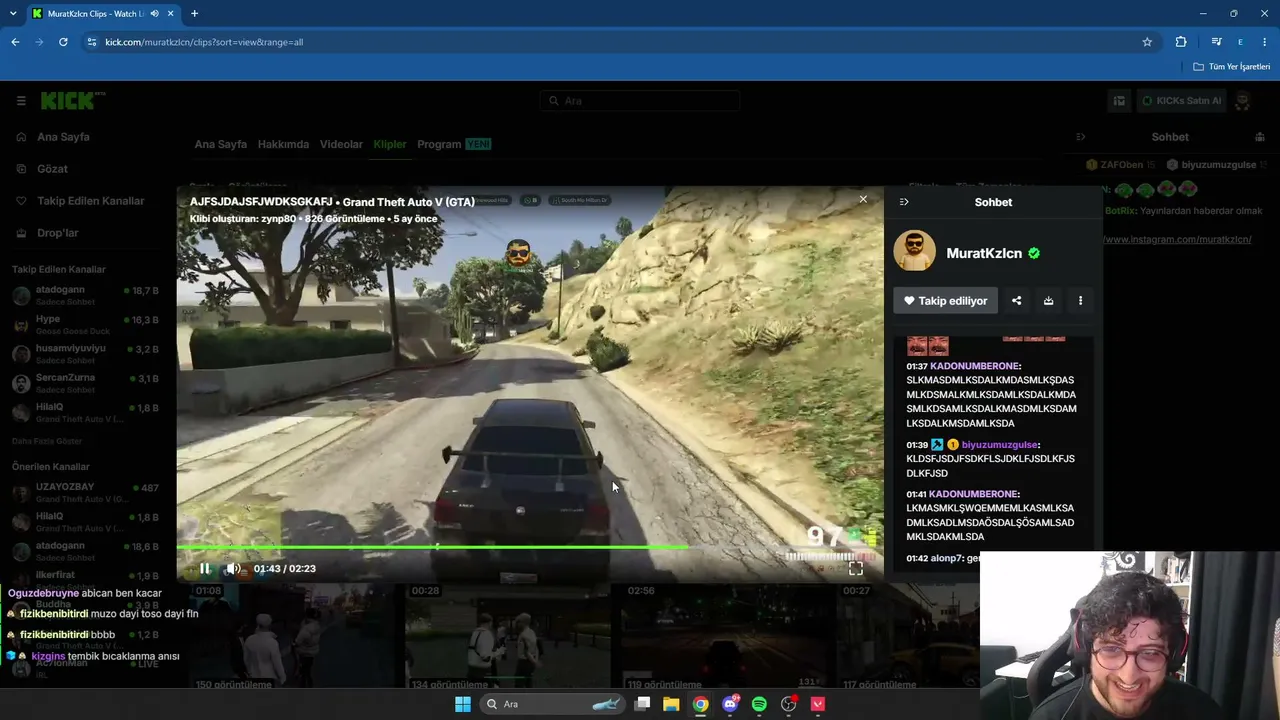Collapse the clip Sohbet chat panel

pyautogui.click(x=904, y=202)
